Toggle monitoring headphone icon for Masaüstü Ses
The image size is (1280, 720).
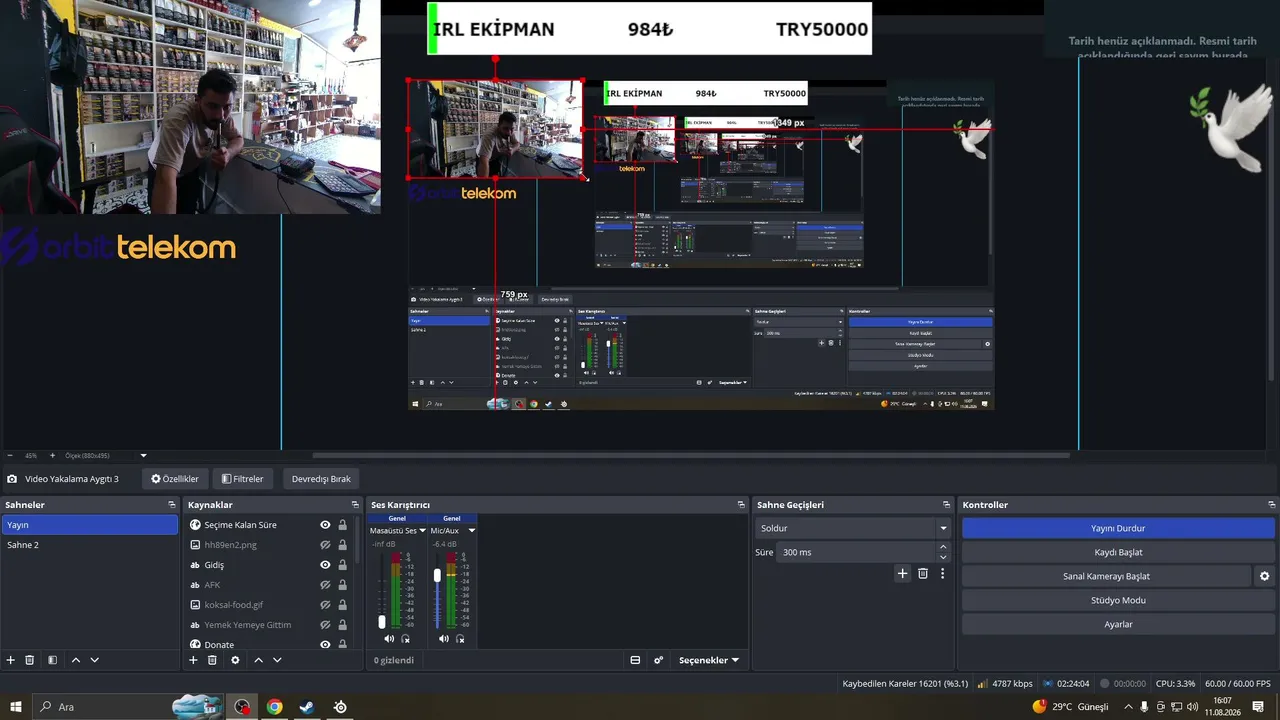(x=405, y=639)
